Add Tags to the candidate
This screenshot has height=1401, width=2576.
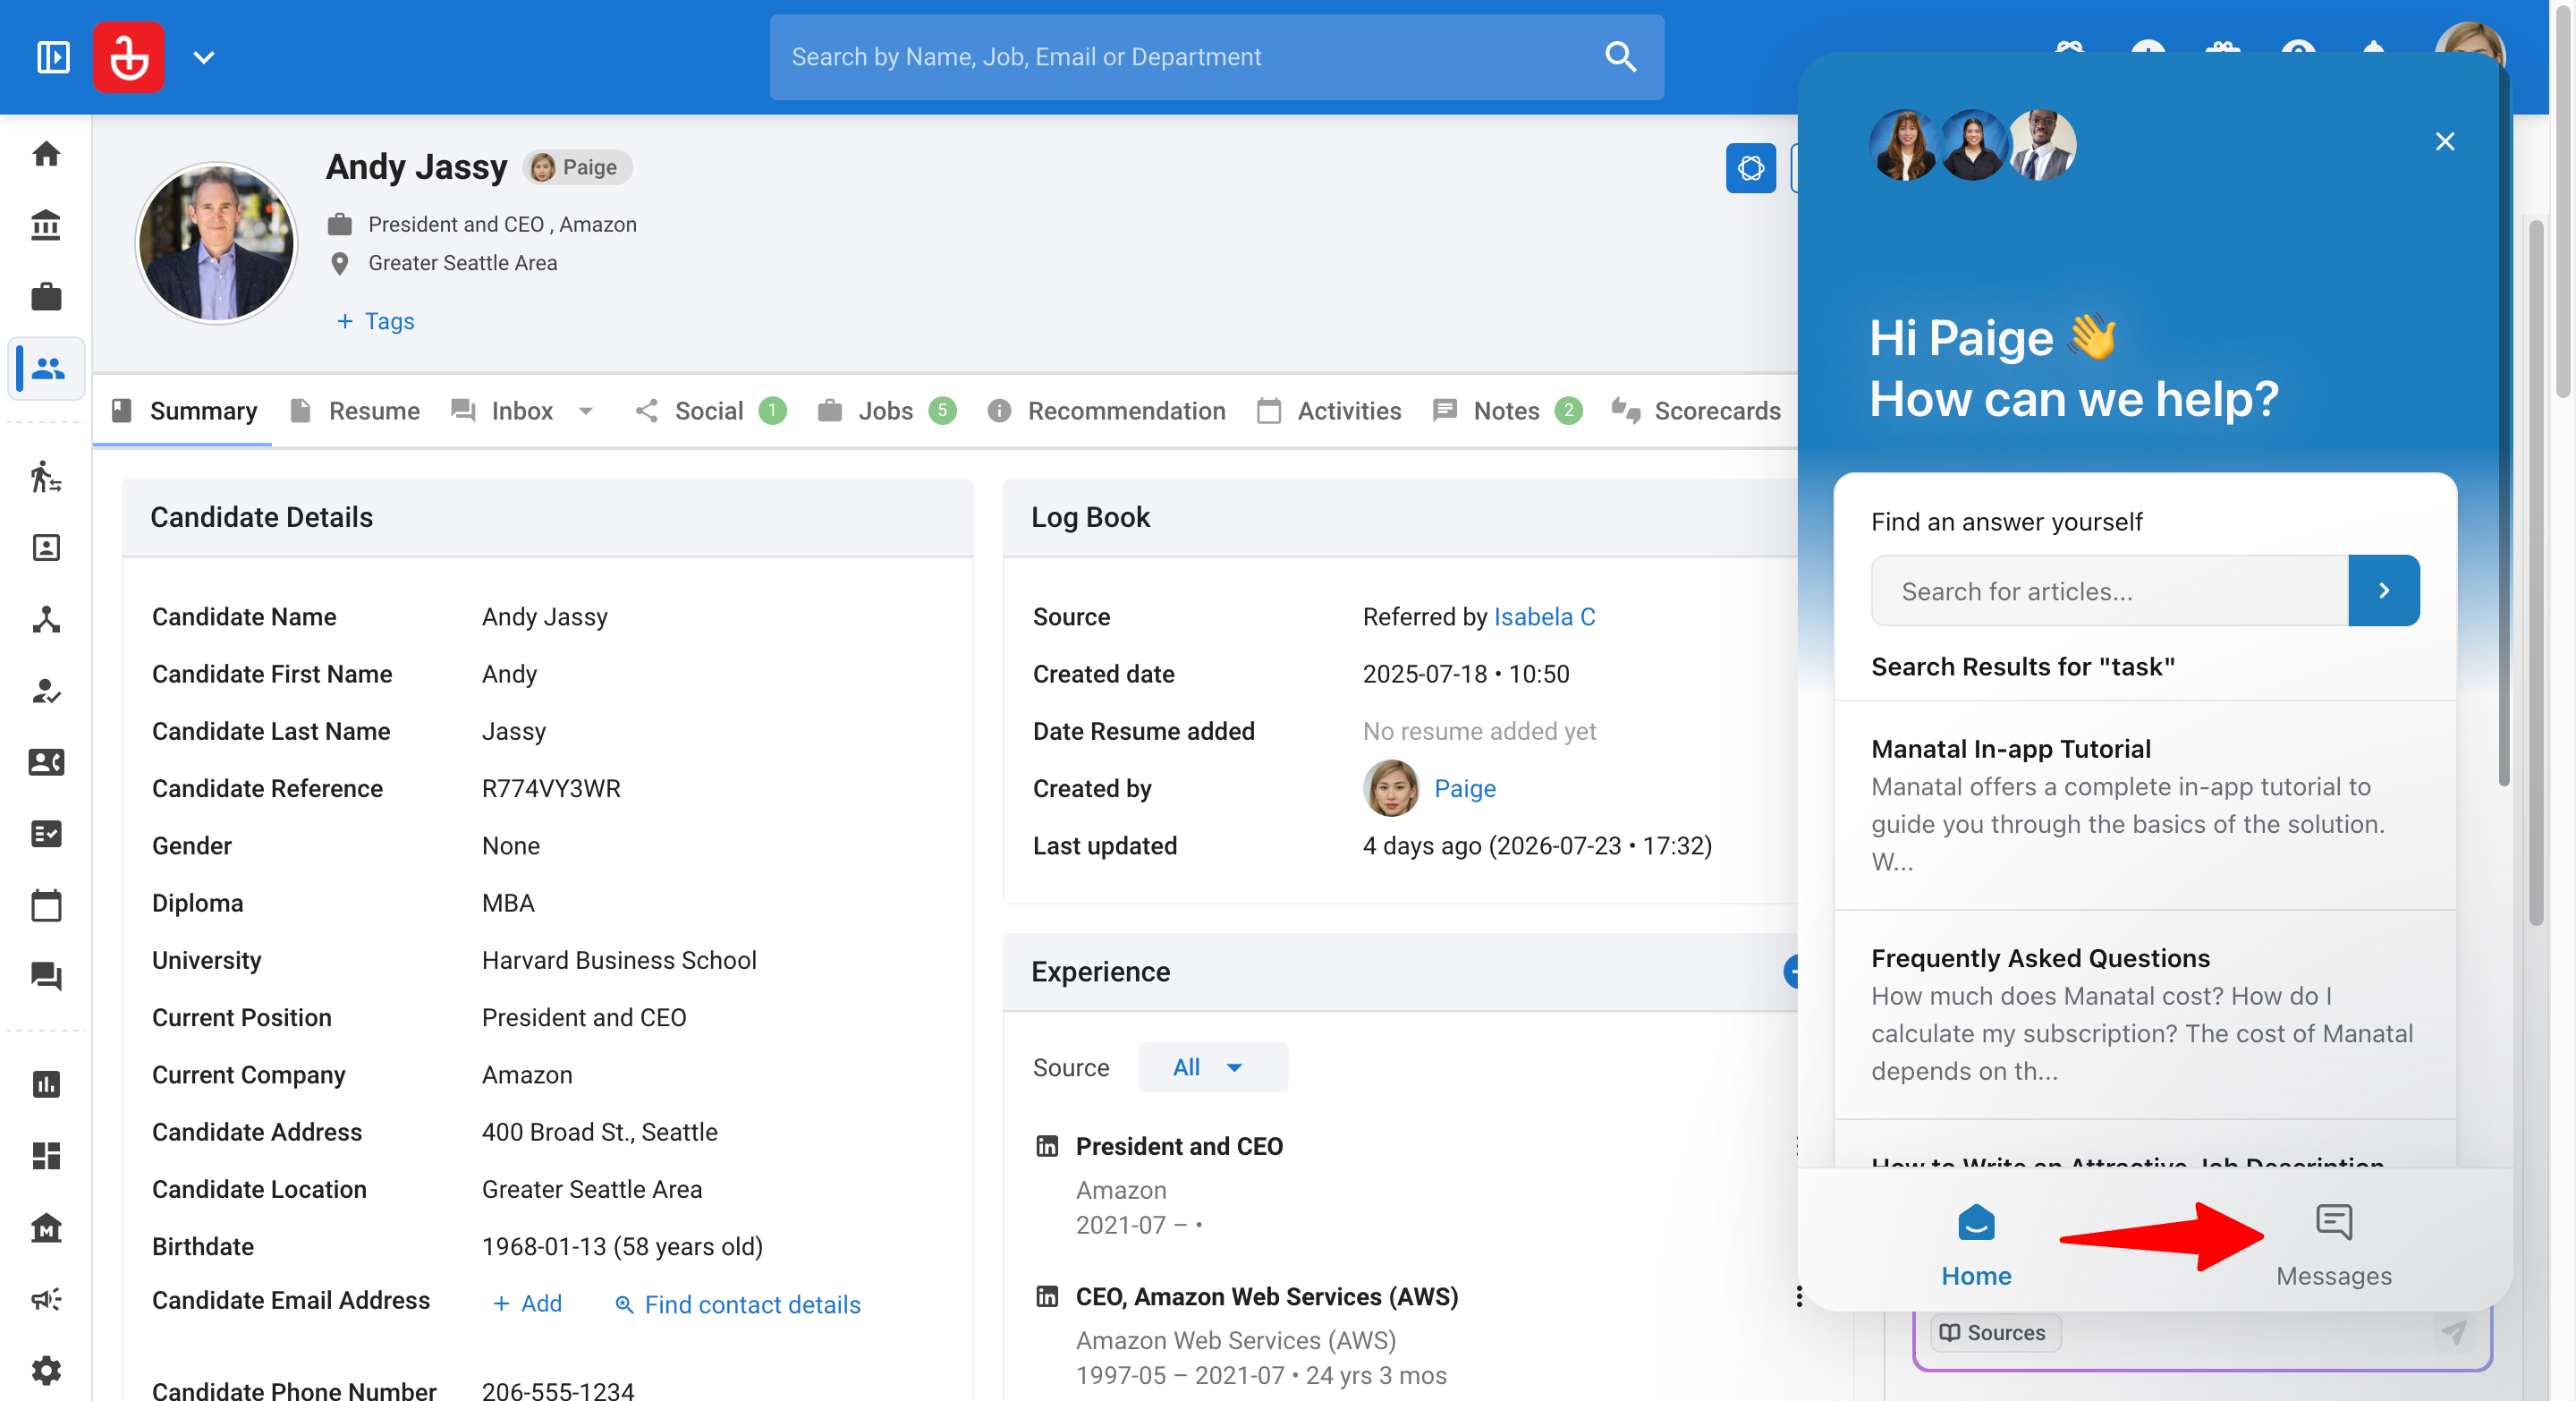[x=375, y=321]
